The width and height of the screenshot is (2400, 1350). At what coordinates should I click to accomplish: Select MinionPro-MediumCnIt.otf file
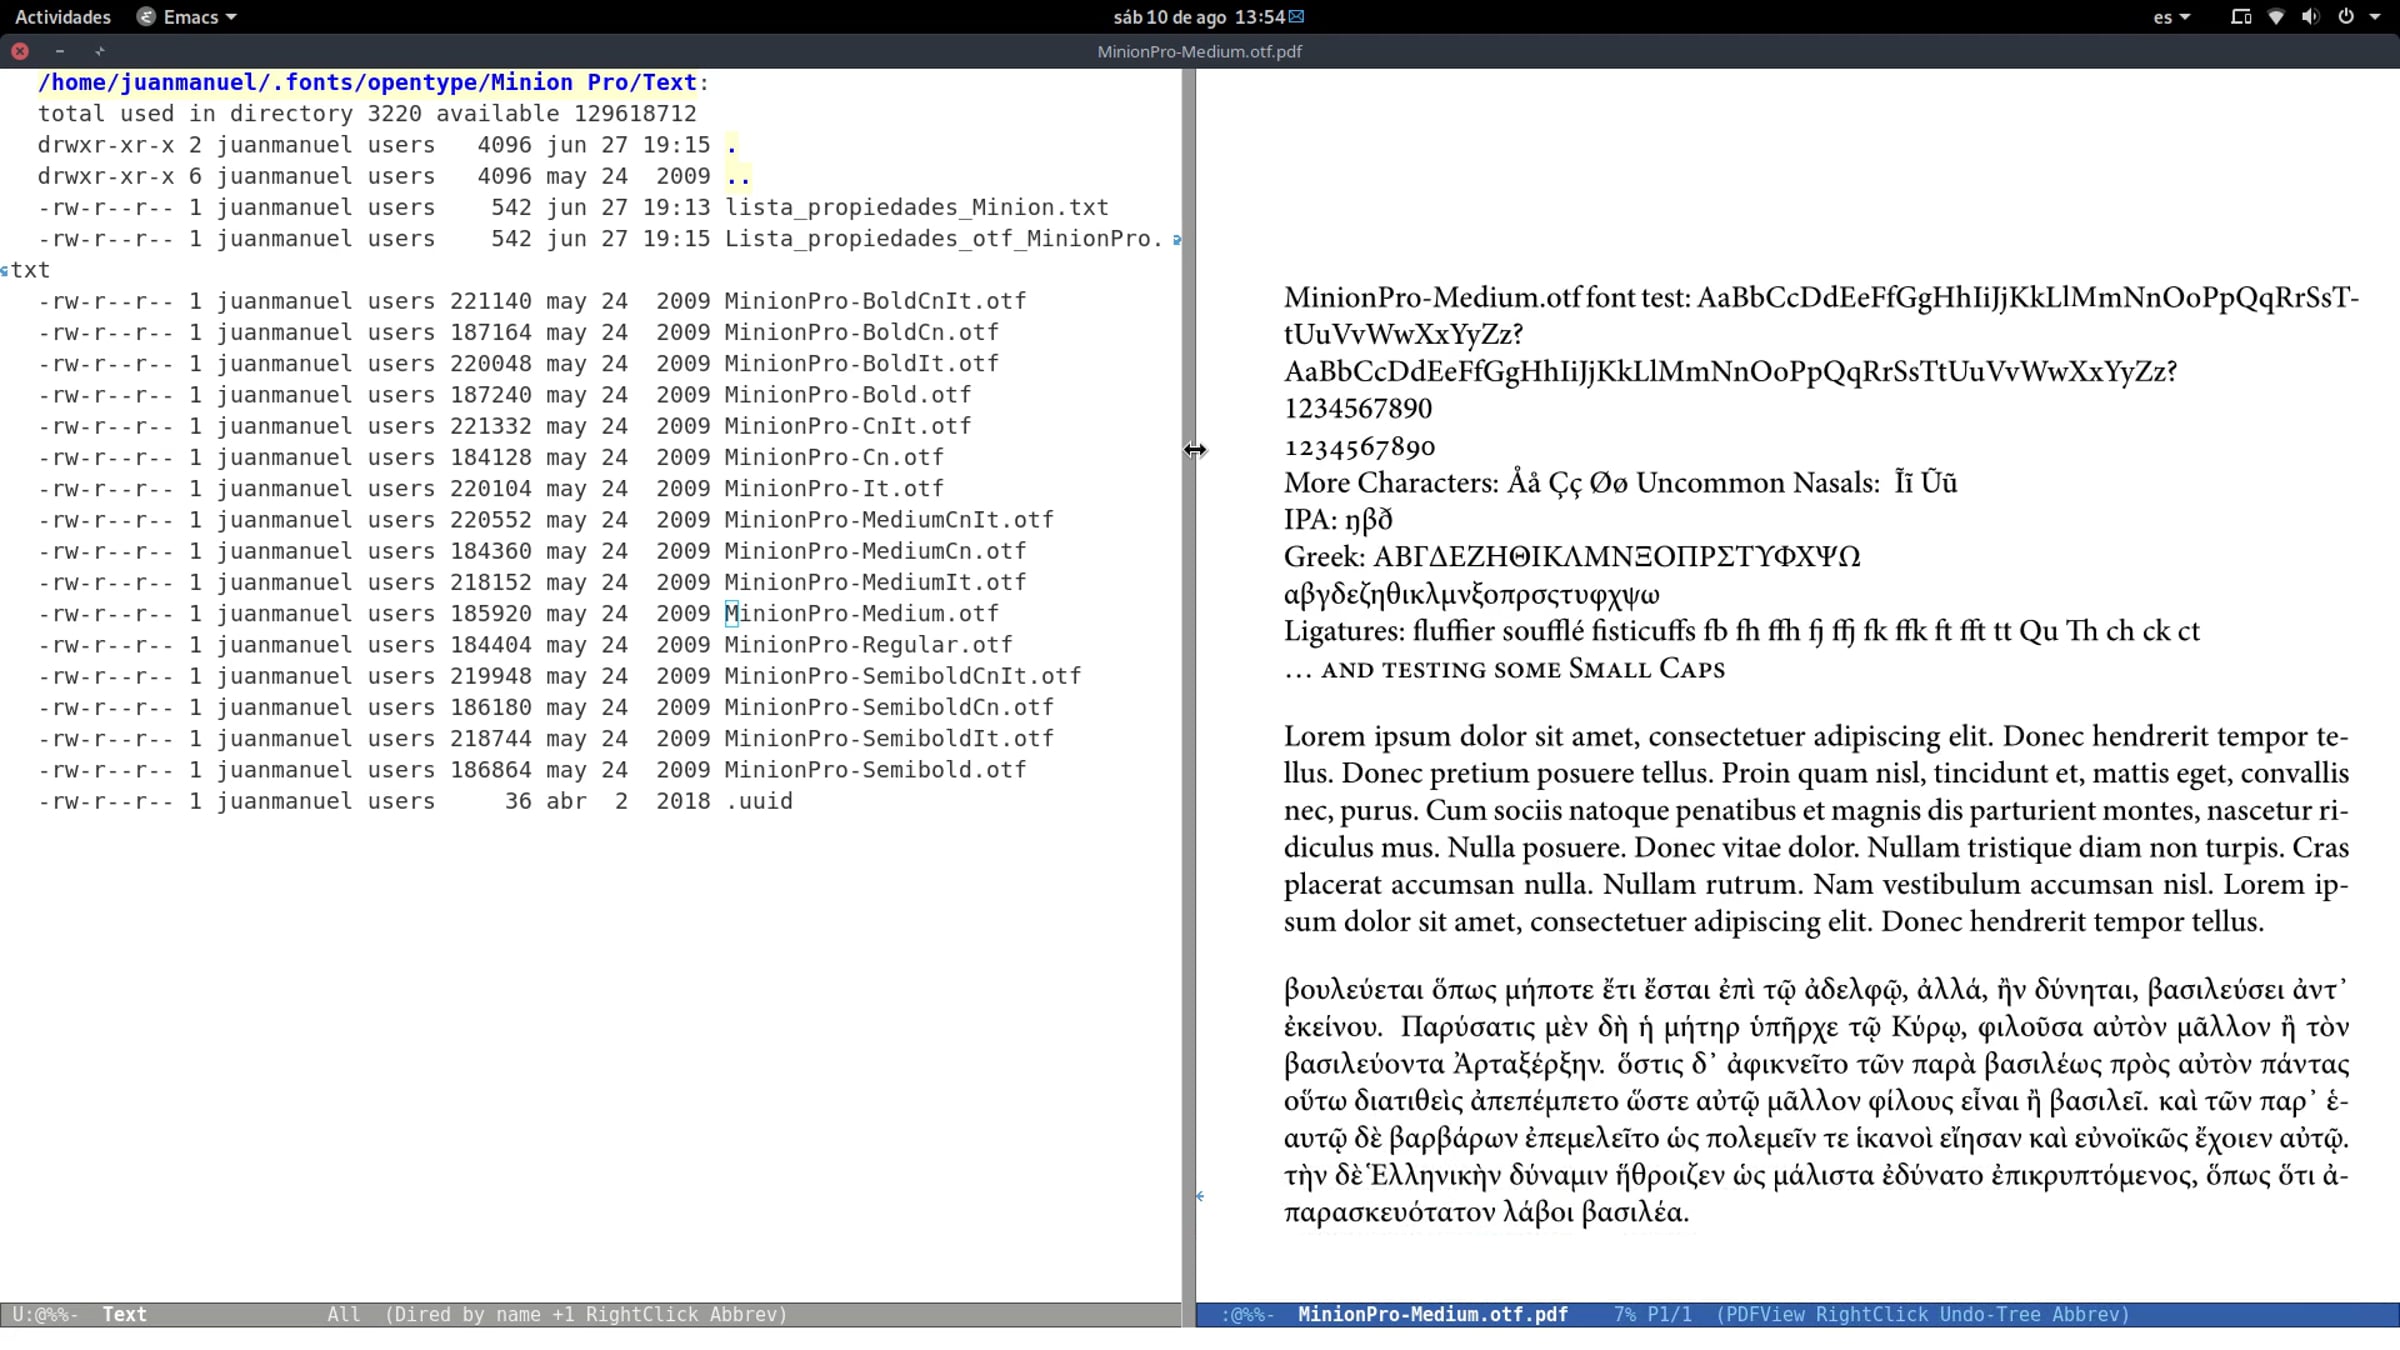tap(890, 520)
